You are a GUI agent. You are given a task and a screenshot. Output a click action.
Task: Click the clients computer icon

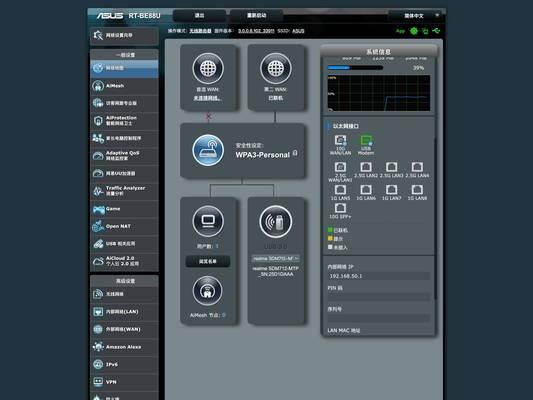click(208, 221)
